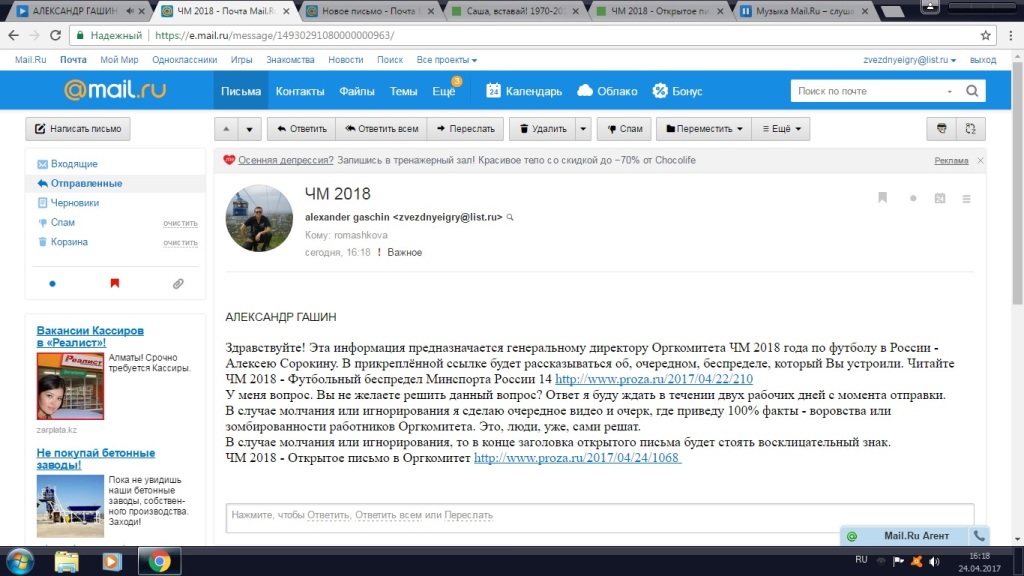
Task: Click the Написать письмо button
Action: (x=78, y=129)
